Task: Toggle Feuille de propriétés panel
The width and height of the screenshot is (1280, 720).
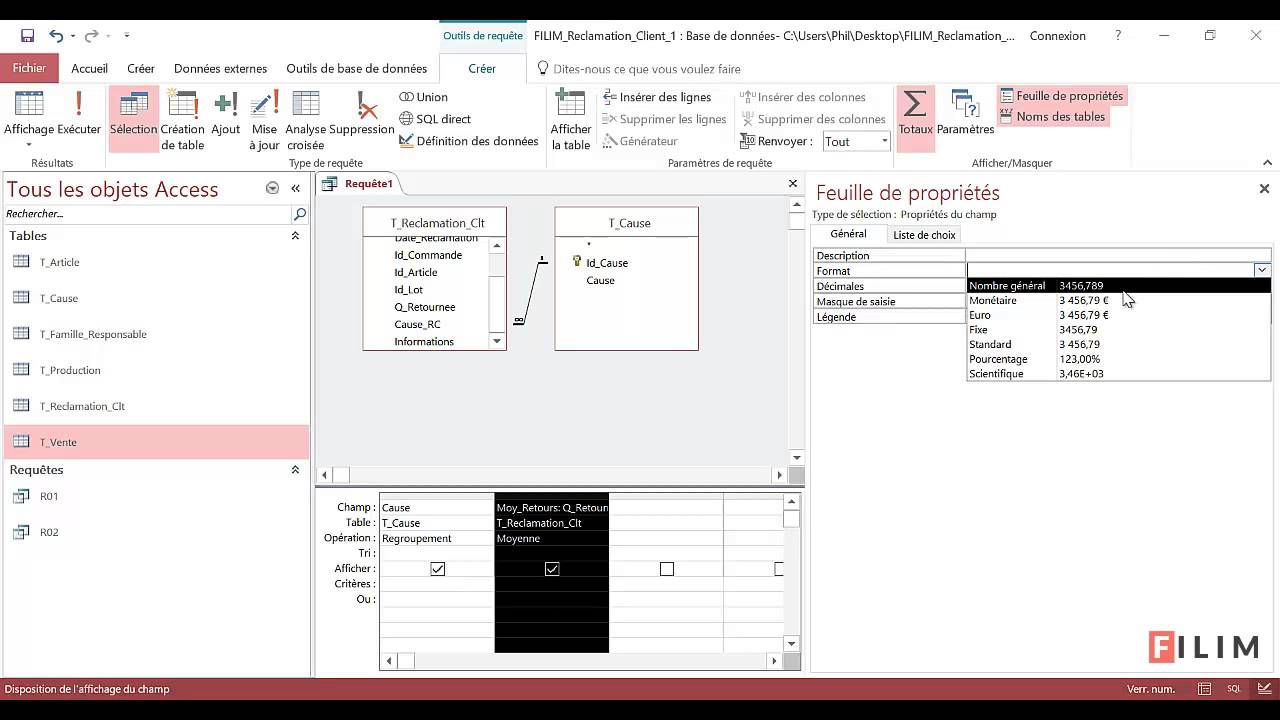Action: tap(1061, 96)
